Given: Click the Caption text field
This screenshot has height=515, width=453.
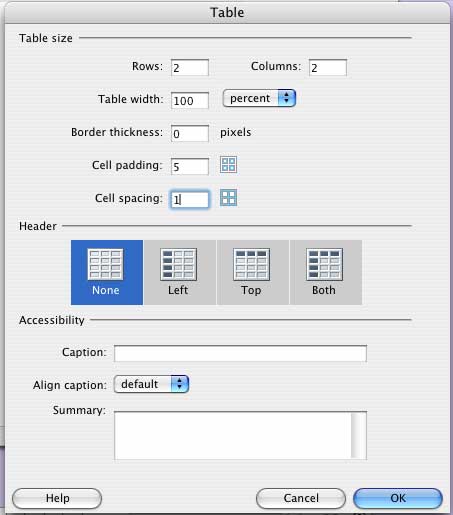Looking at the screenshot, I should 240,354.
